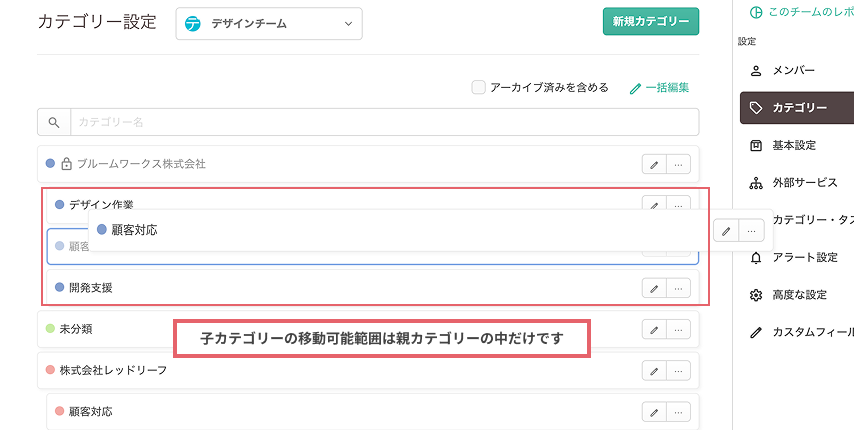Click the 新規カテゴリー button

coord(651,22)
